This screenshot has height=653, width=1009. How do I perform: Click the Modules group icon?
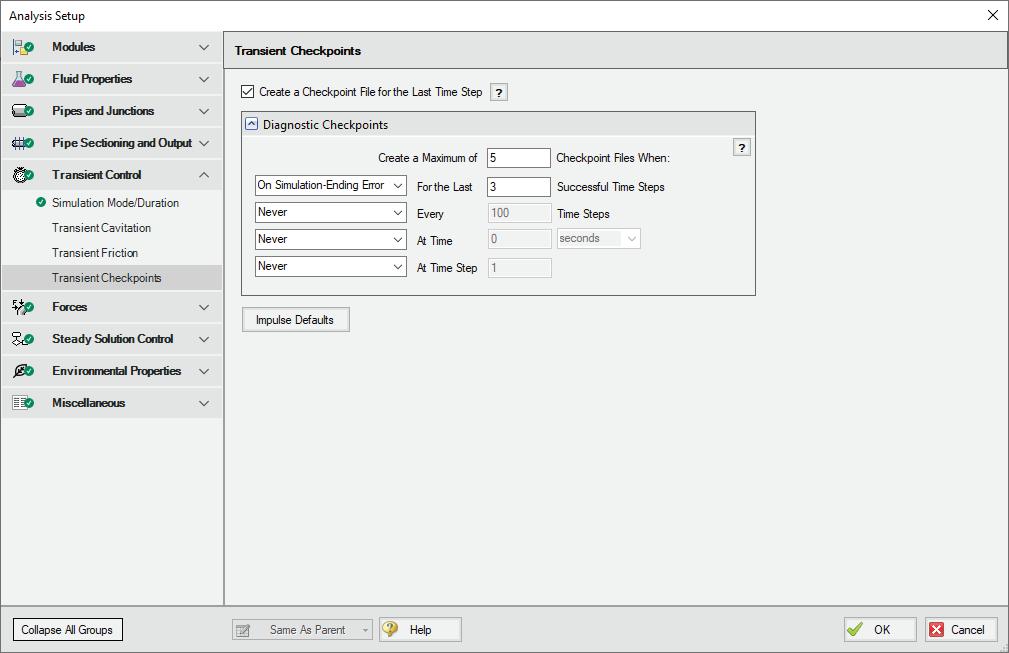(23, 47)
